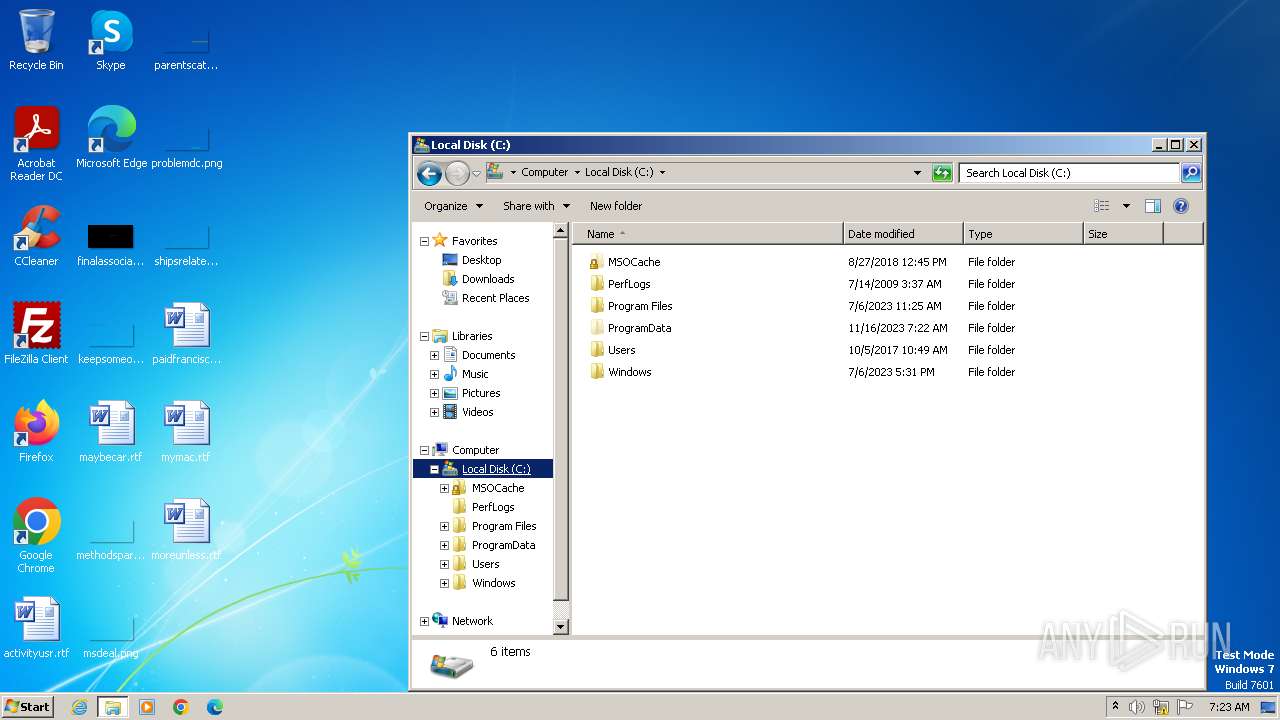Click the Back navigation arrow in Explorer
The width and height of the screenshot is (1280, 720).
point(429,173)
